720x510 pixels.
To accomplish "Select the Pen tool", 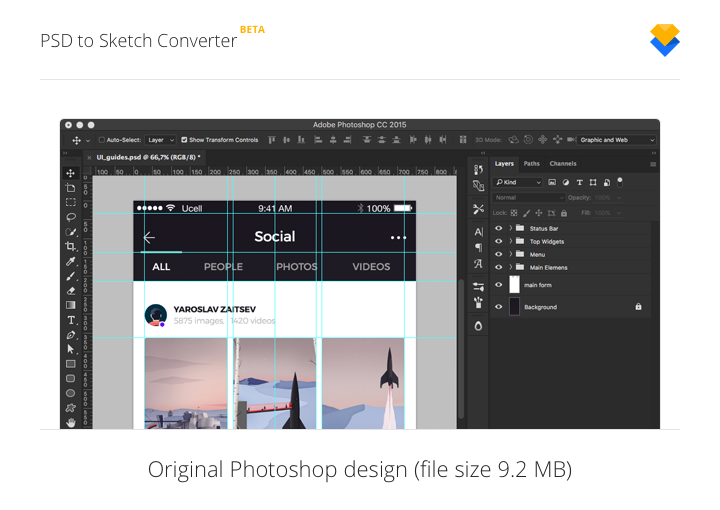I will [70, 335].
